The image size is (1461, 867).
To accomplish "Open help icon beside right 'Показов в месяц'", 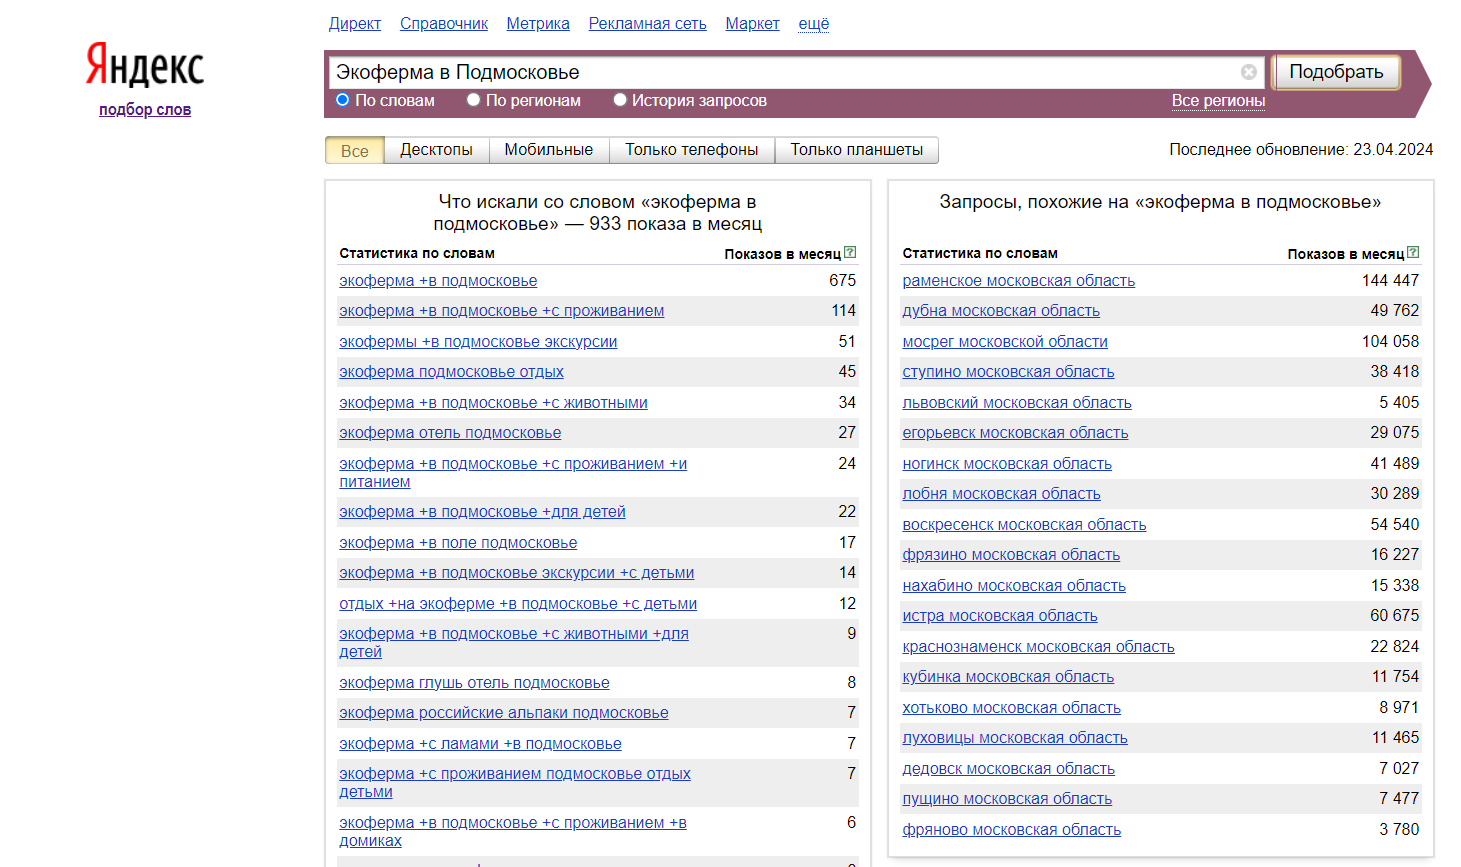I will pos(1413,252).
